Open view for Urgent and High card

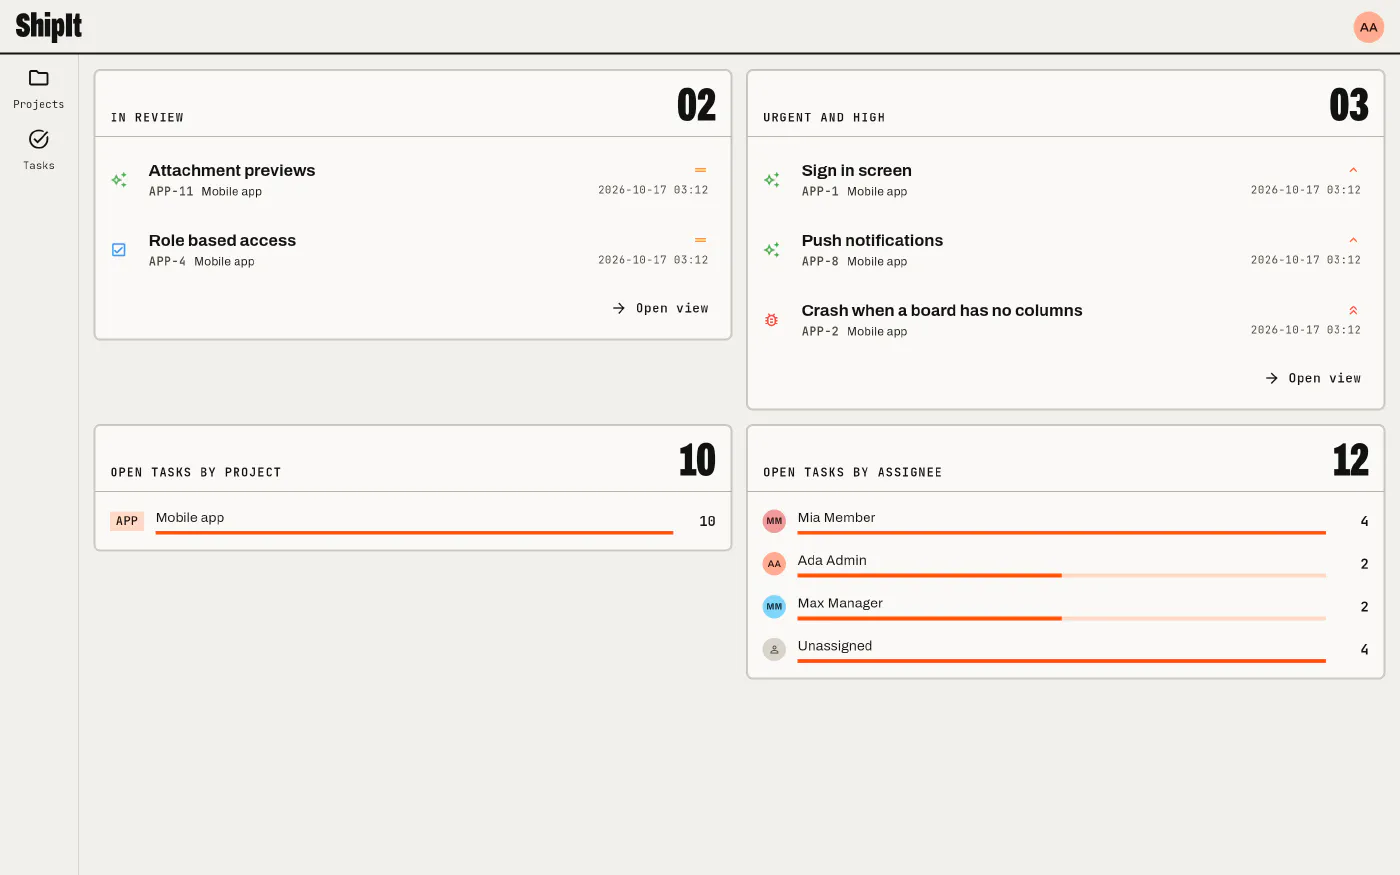1313,378
